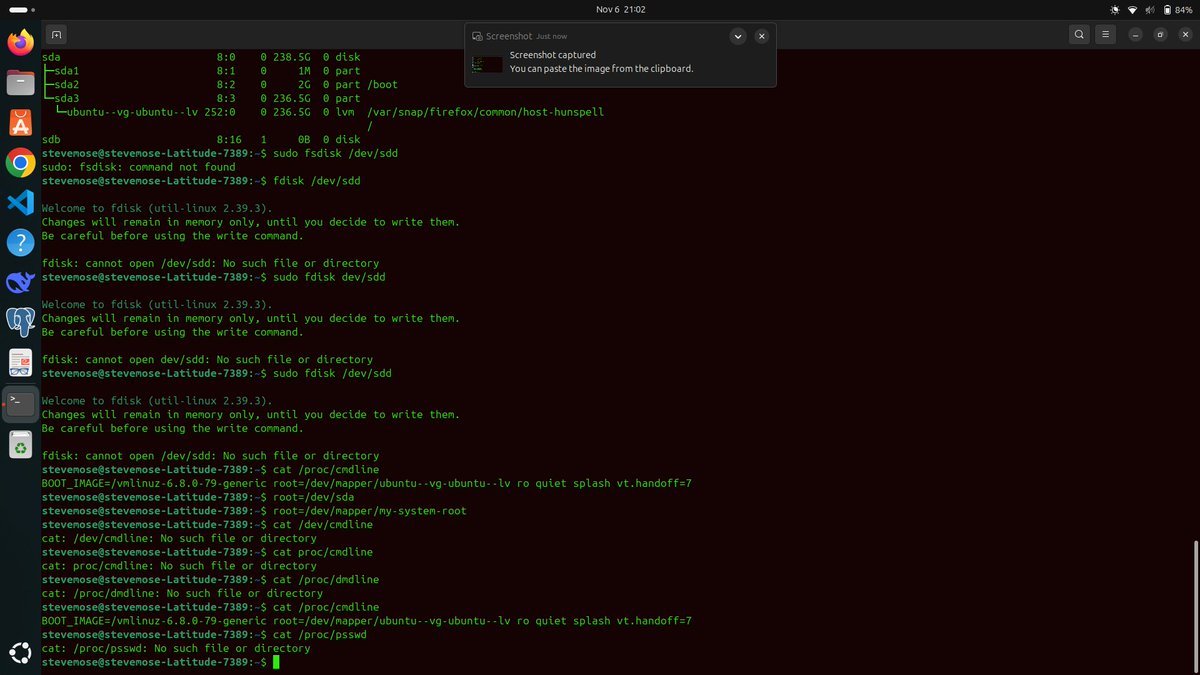Unmute audio via the tray speaker icon

click(1150, 9)
